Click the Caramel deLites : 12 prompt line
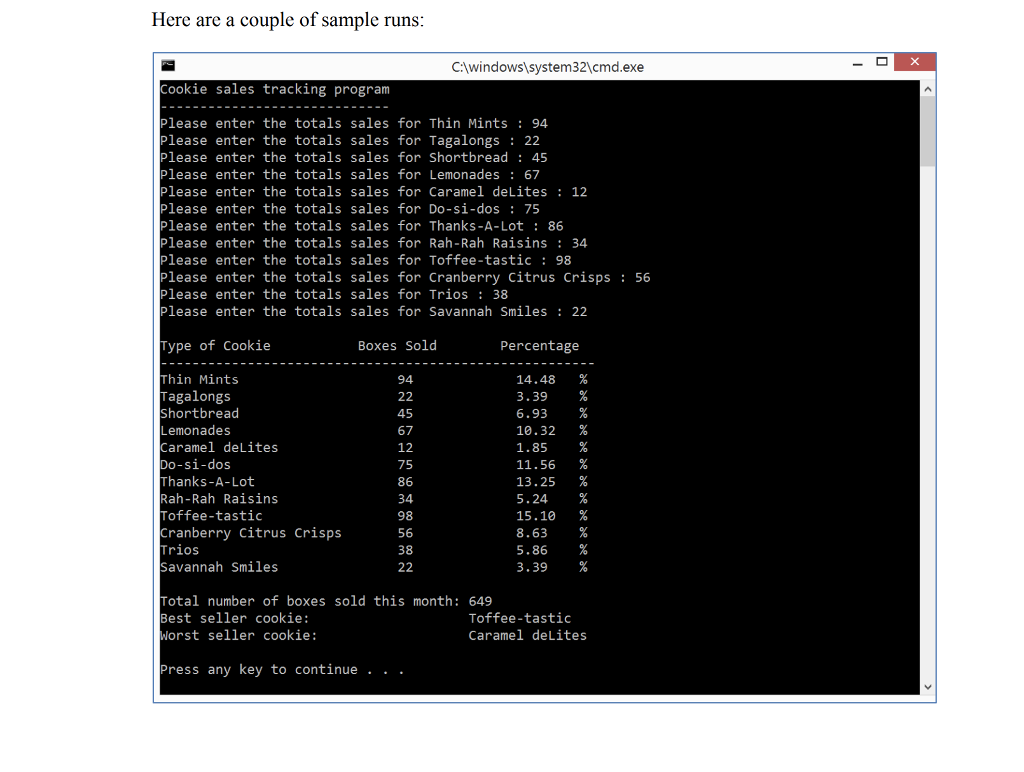The width and height of the screenshot is (1024, 772). [x=374, y=191]
